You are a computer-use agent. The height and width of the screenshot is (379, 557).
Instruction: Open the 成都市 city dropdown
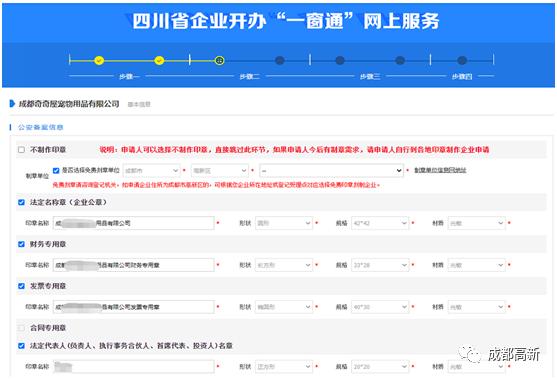(151, 170)
